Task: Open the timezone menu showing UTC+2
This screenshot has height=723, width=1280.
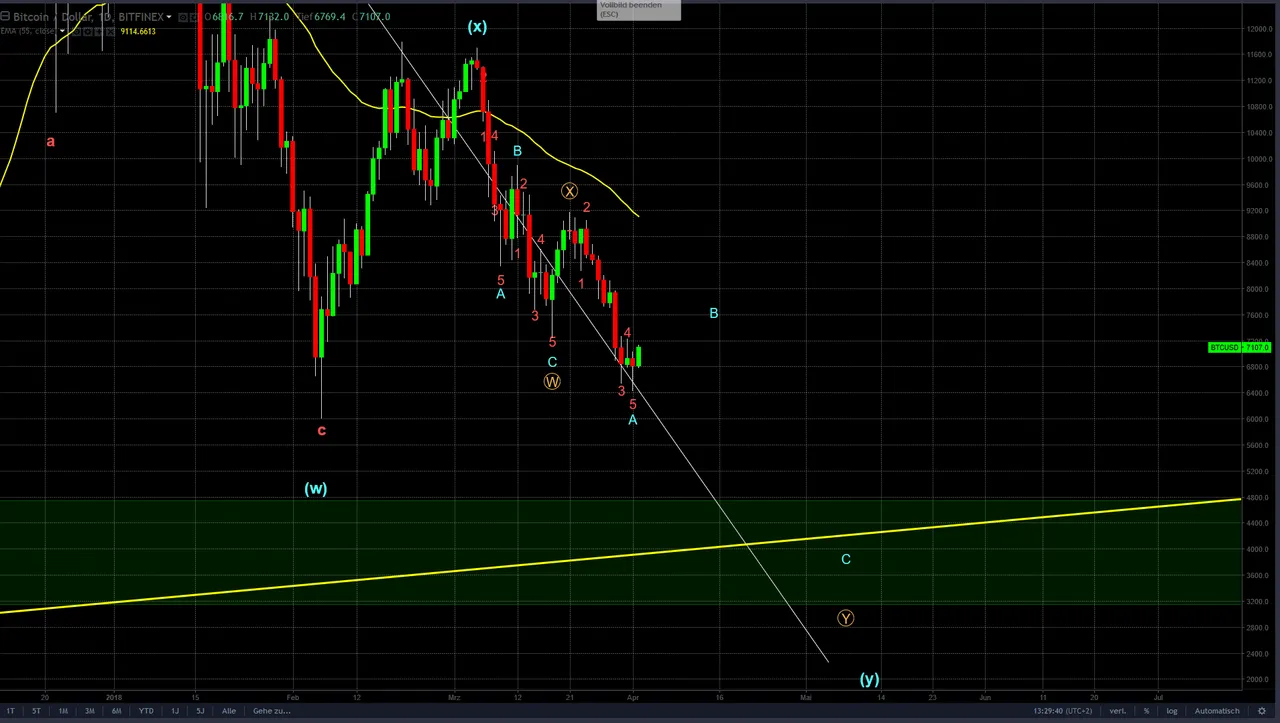Action: pyautogui.click(x=1063, y=711)
